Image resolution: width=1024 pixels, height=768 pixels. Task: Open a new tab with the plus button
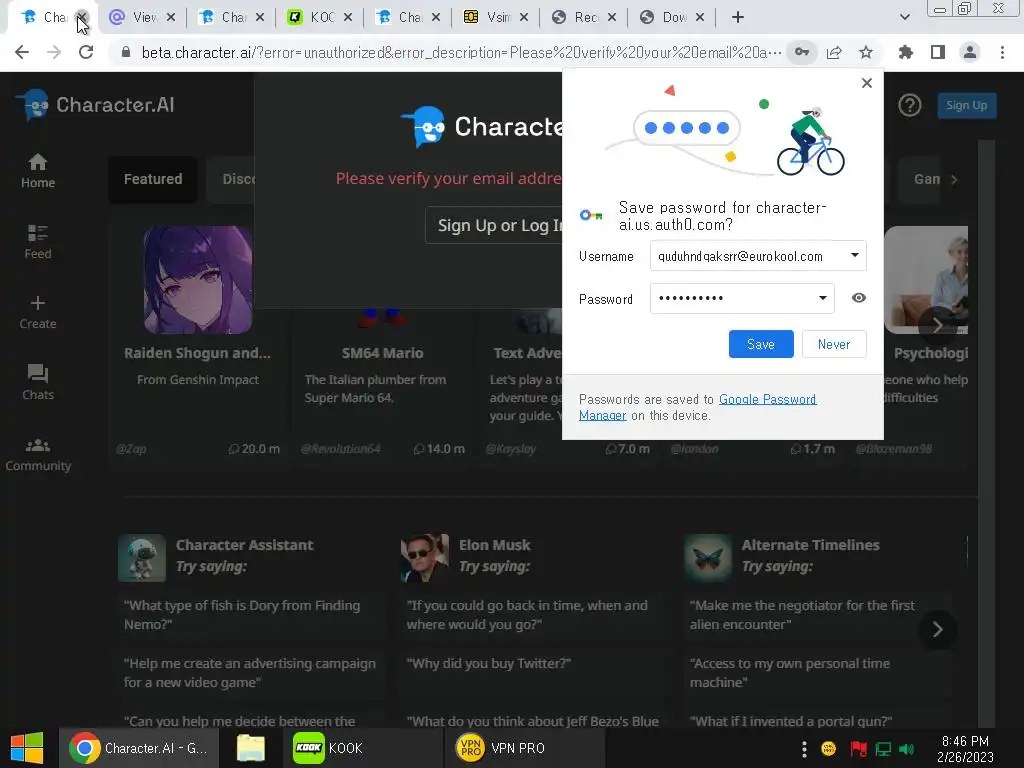(737, 18)
